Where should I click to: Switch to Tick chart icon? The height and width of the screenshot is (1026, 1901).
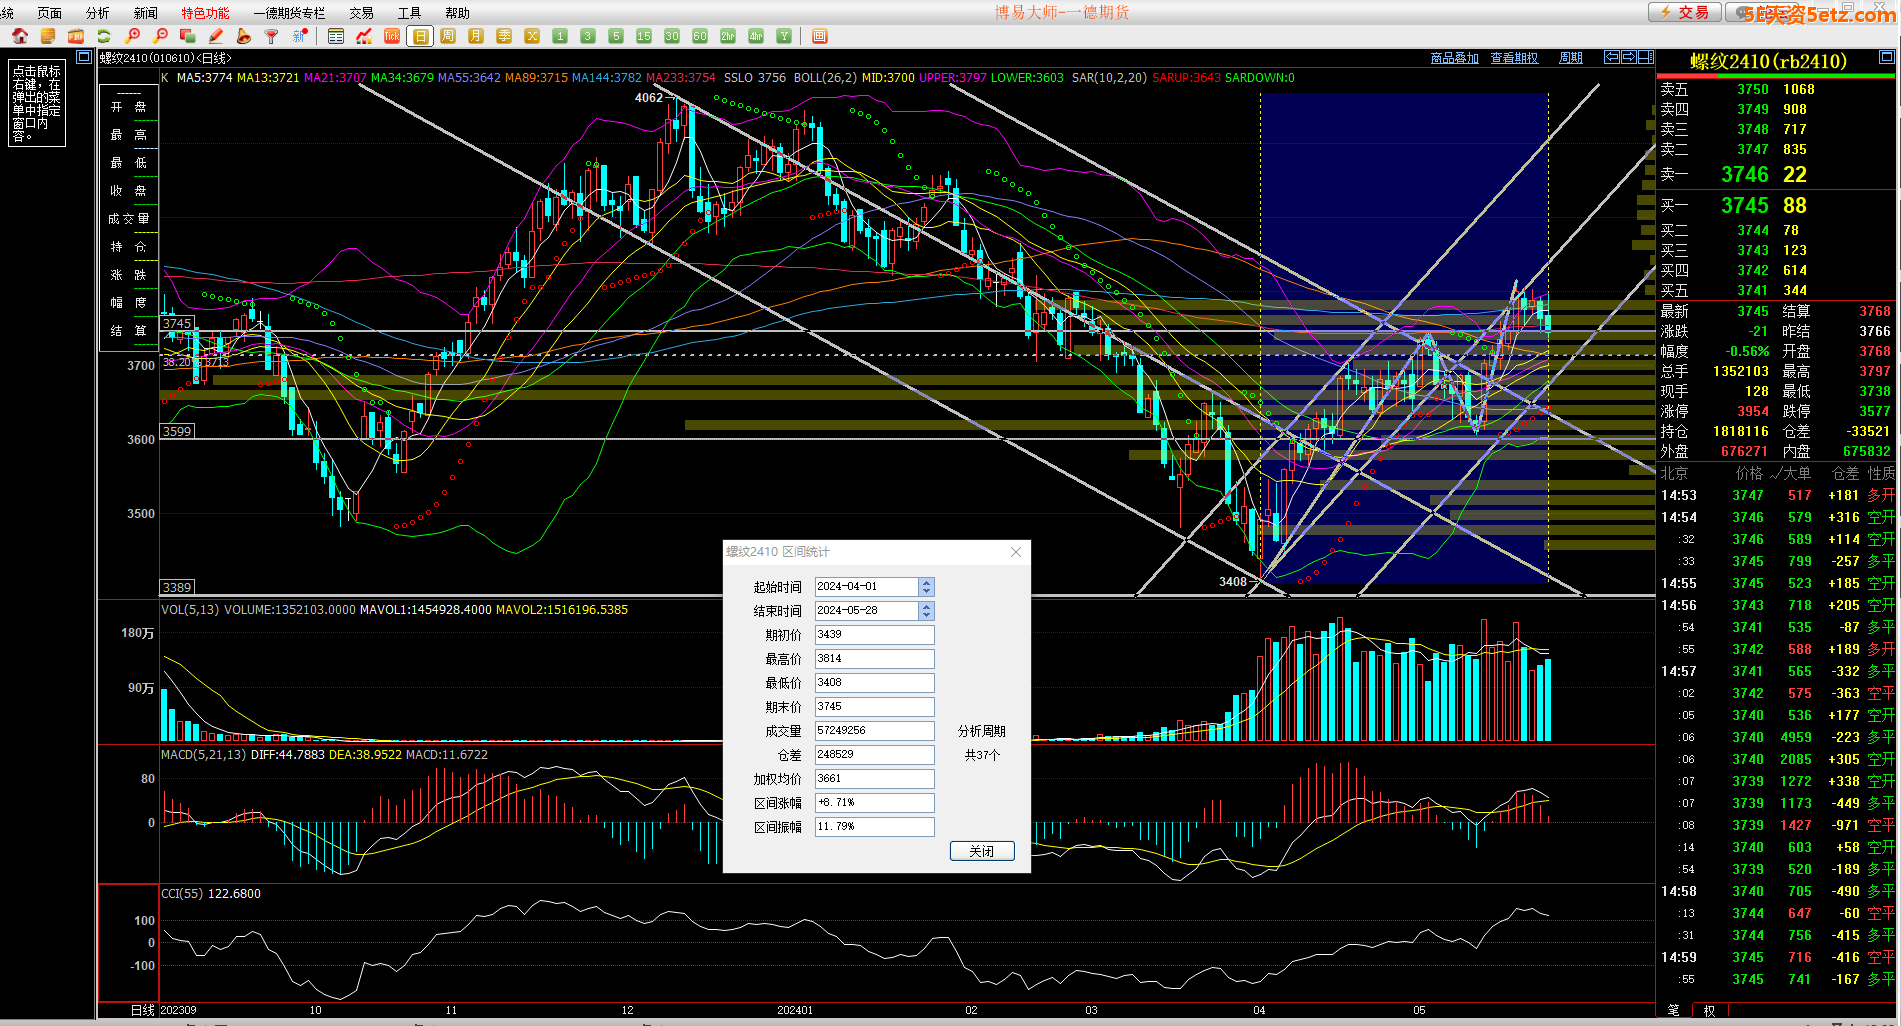click(392, 36)
